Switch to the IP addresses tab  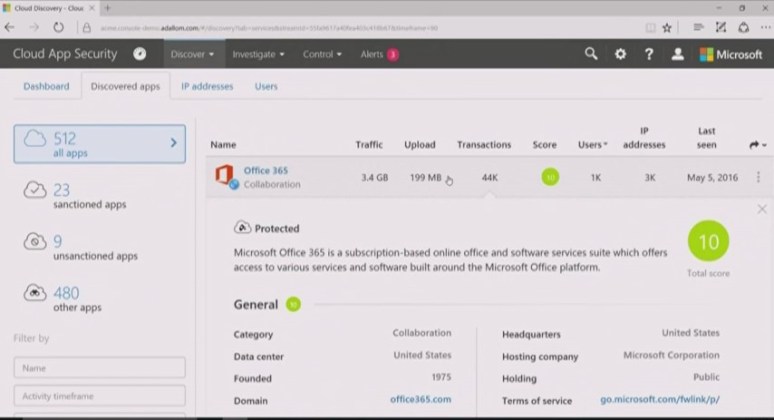[207, 86]
